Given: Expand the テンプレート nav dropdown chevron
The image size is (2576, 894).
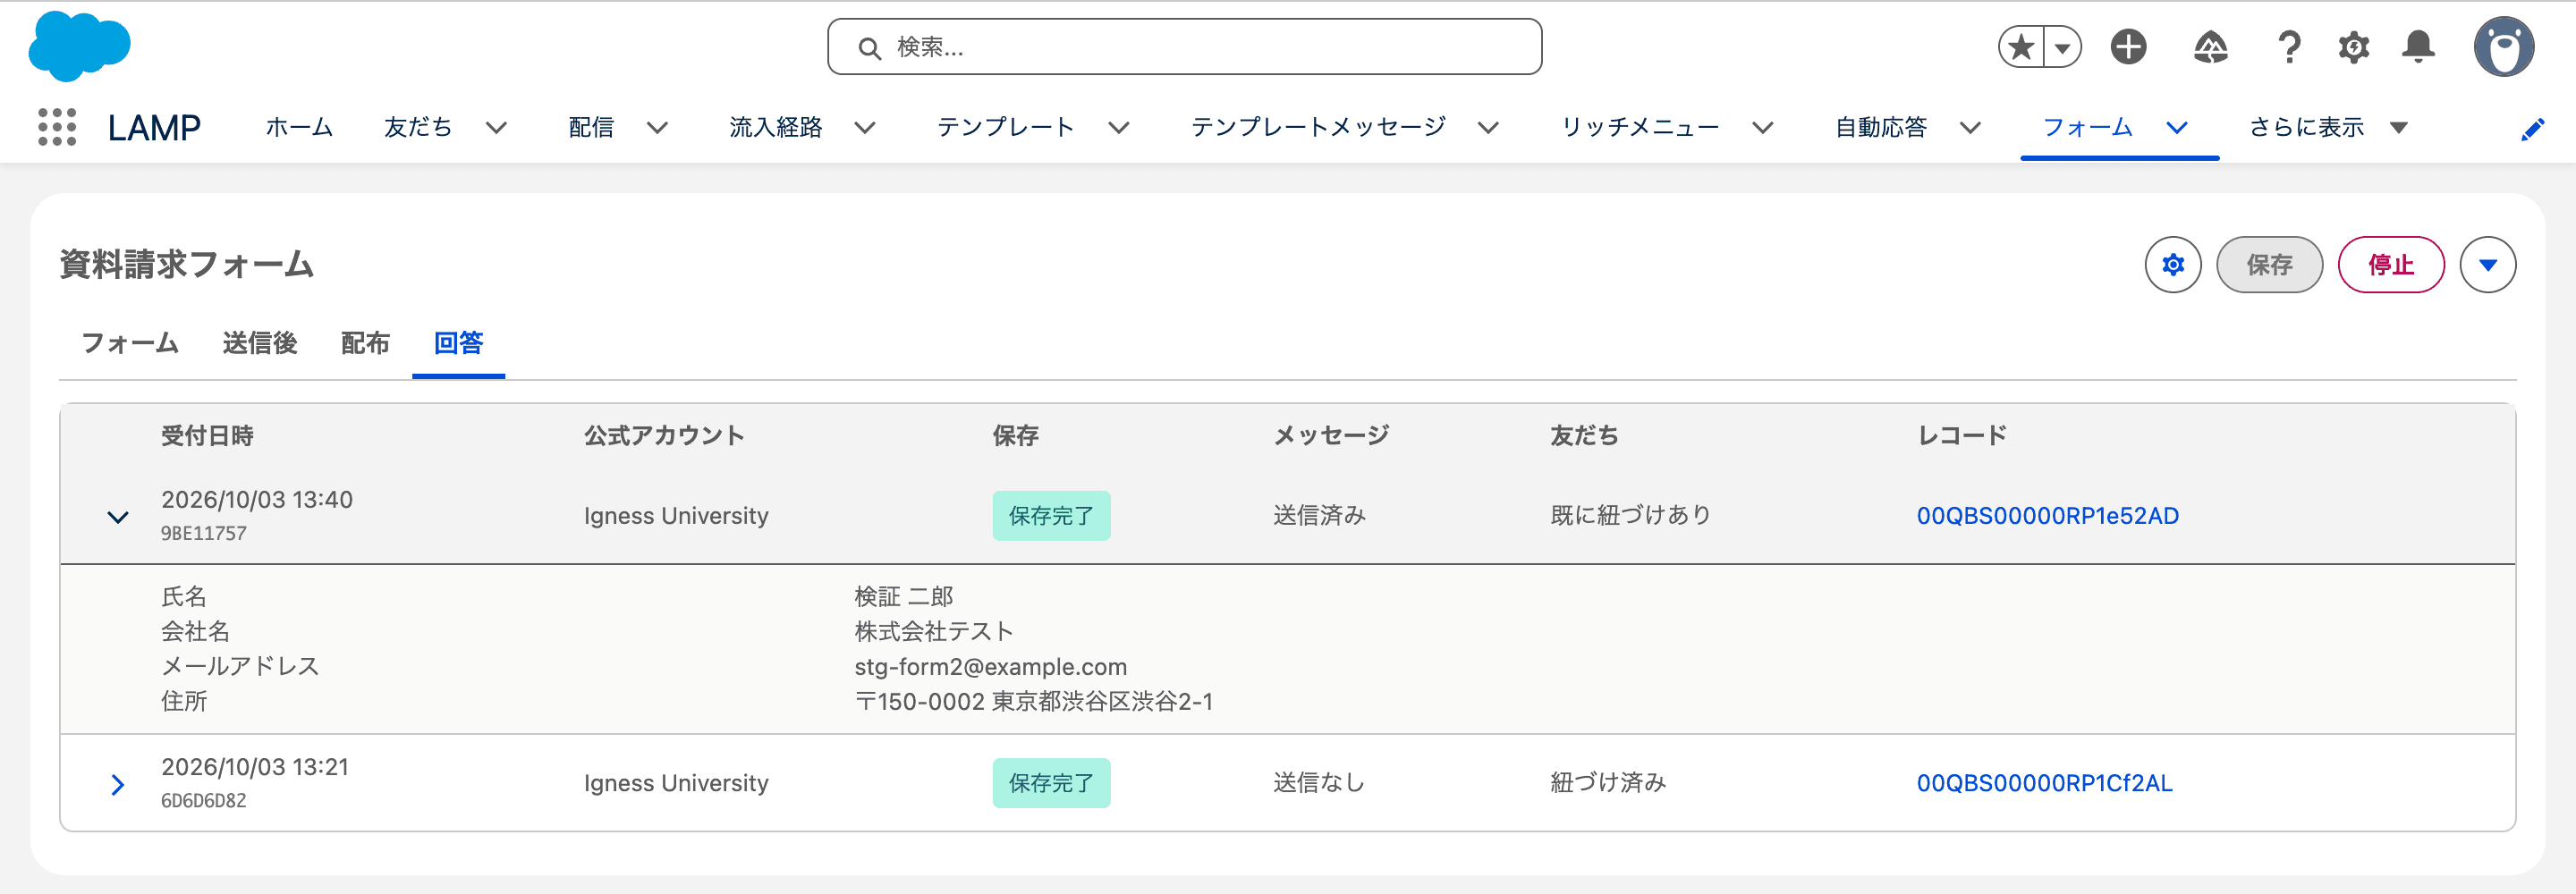Looking at the screenshot, I should [1119, 128].
